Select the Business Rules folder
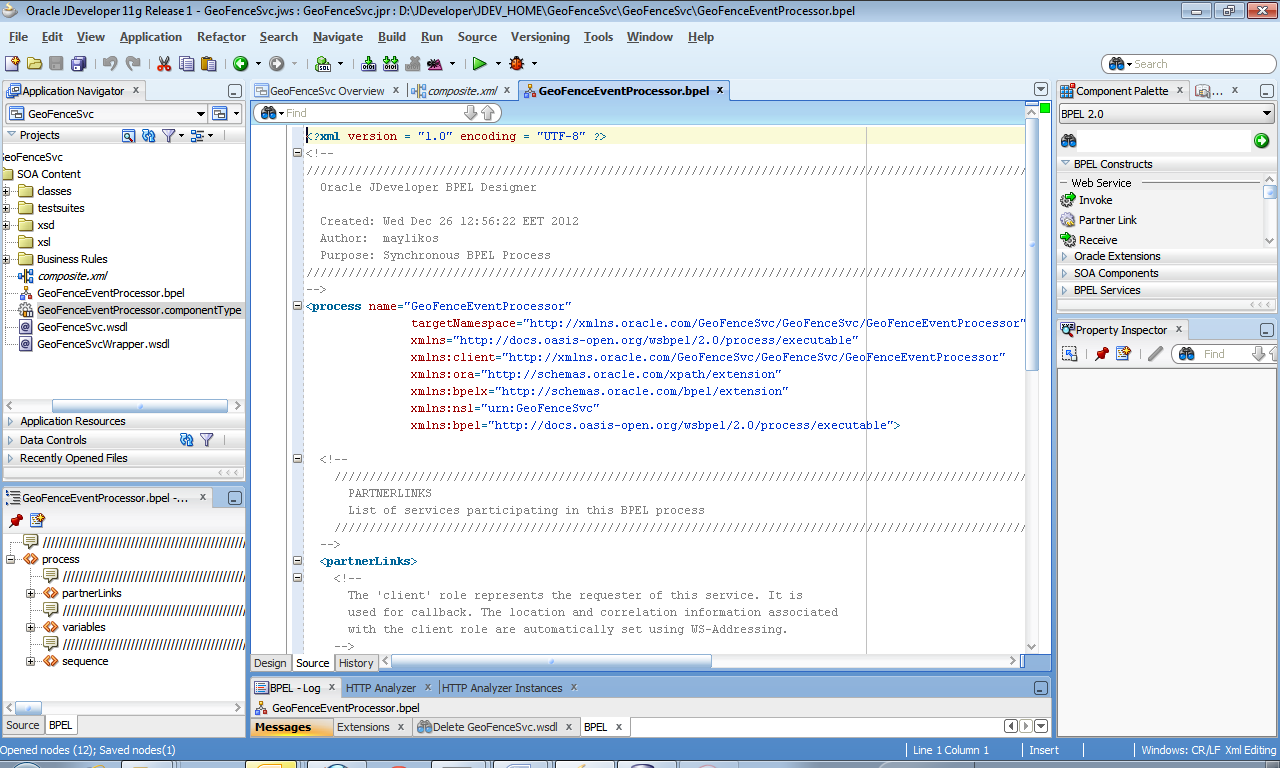The height and width of the screenshot is (768, 1280). pos(72,259)
